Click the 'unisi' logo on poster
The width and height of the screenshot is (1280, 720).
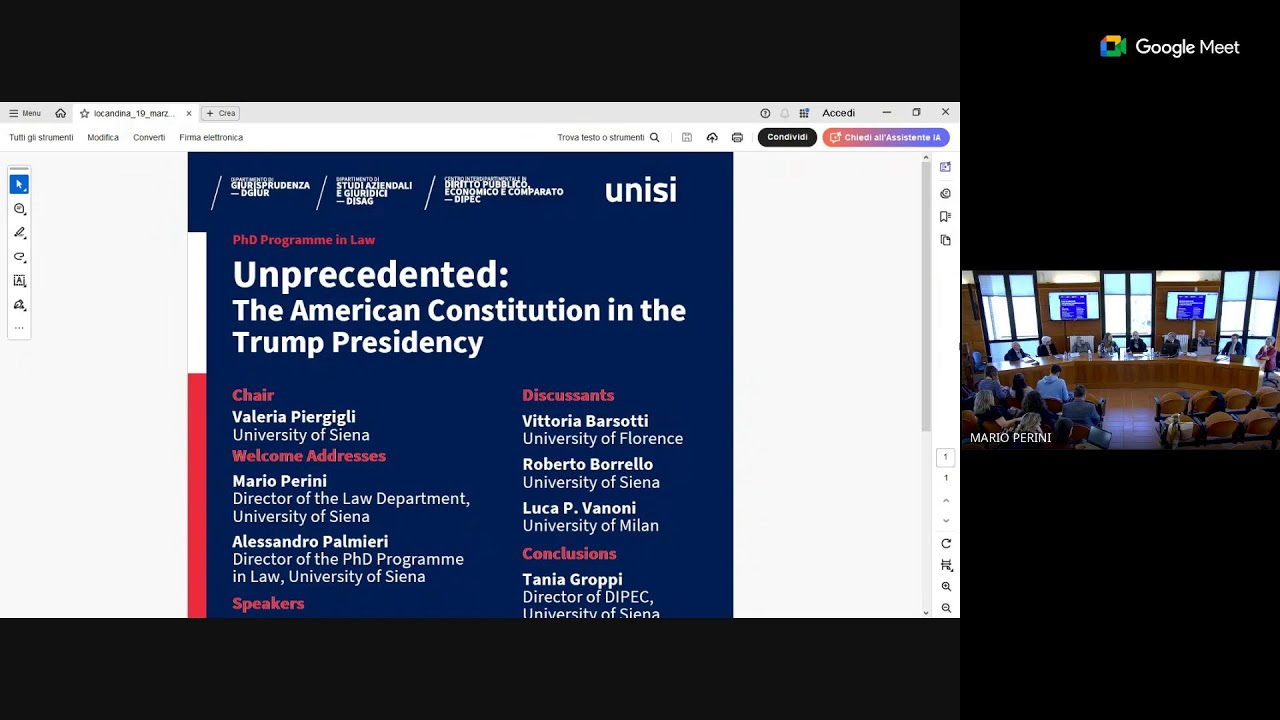point(641,189)
